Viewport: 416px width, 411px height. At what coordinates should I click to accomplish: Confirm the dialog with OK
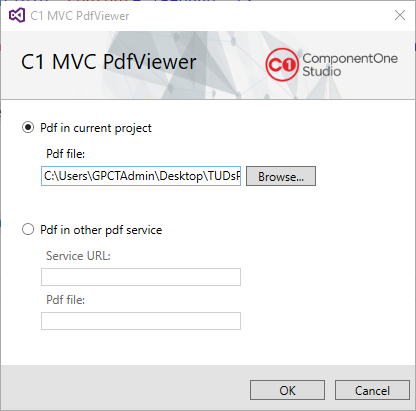pos(287,390)
